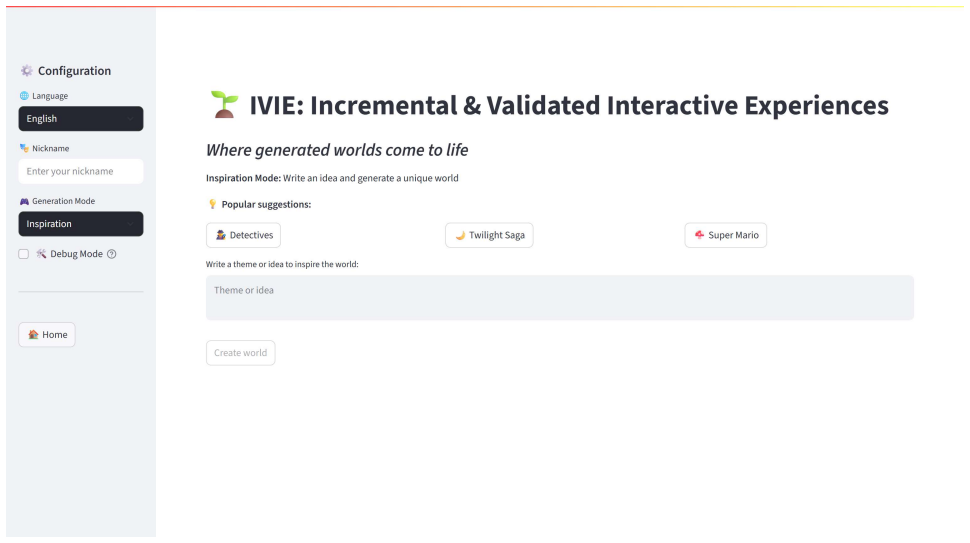Click the Create world button
The image size is (970, 543).
pyautogui.click(x=241, y=353)
